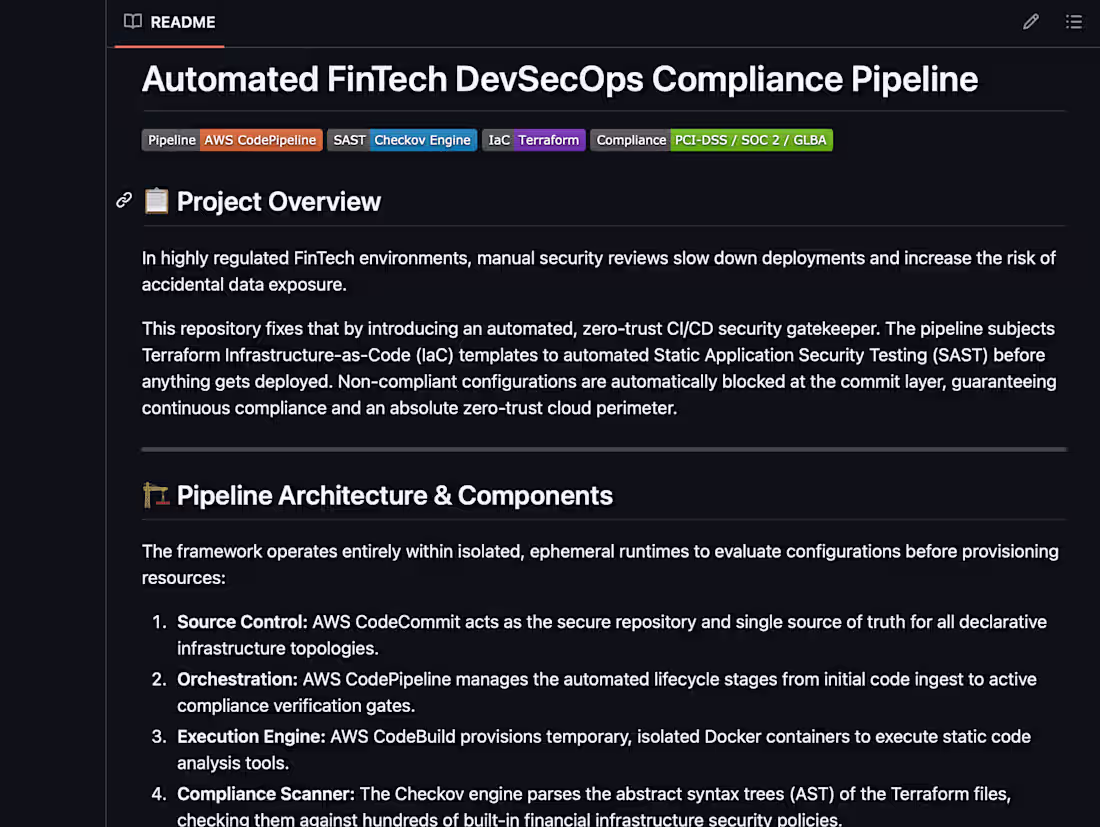Click paragraph starting 'This repository fixes that'

coord(599,368)
